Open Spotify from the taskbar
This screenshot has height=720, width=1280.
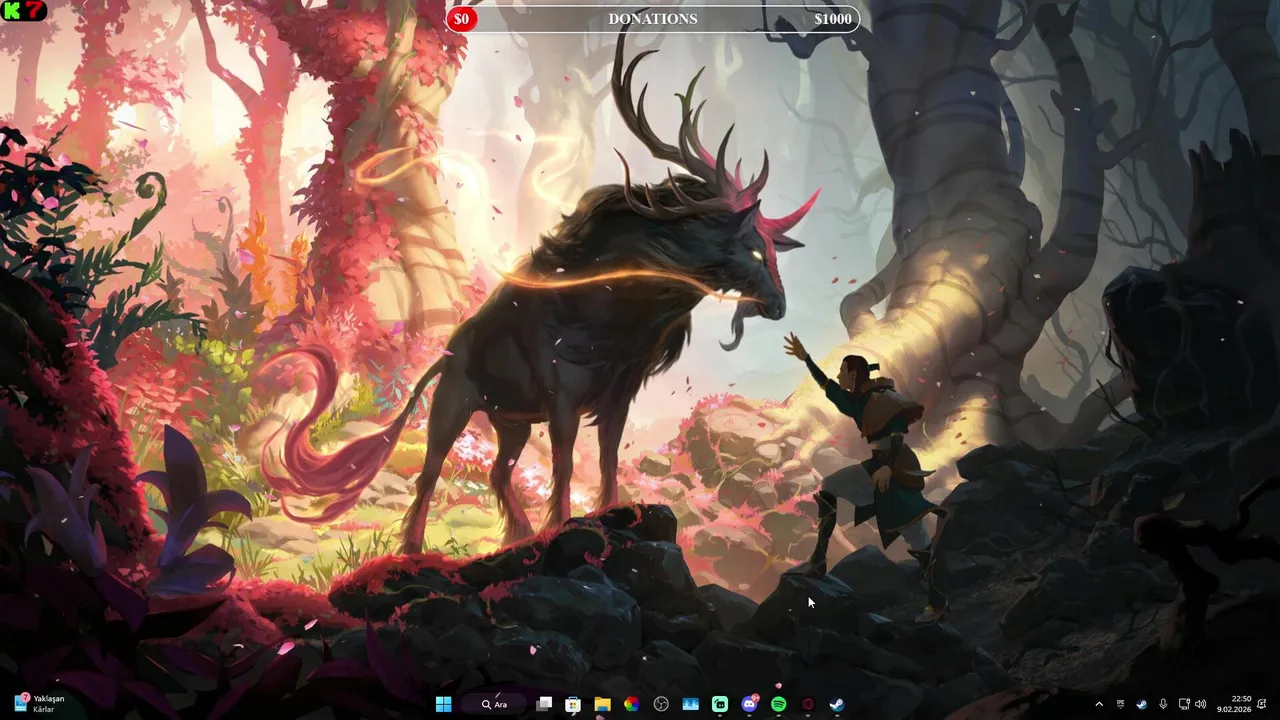tap(778, 704)
